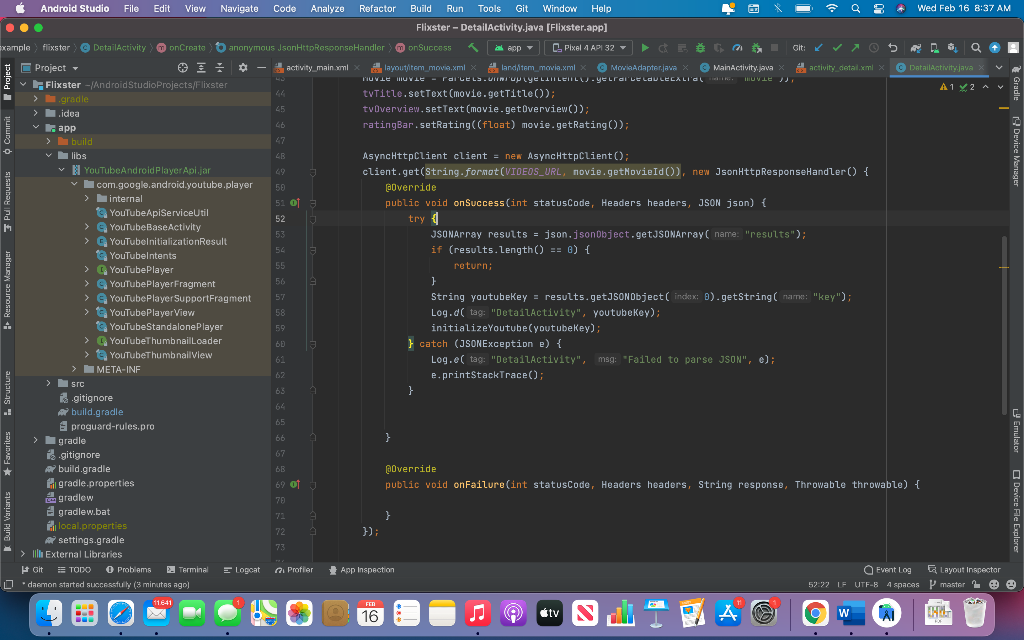
Task: Click the Wi-Fi icon in menu bar
Action: [x=831, y=8]
